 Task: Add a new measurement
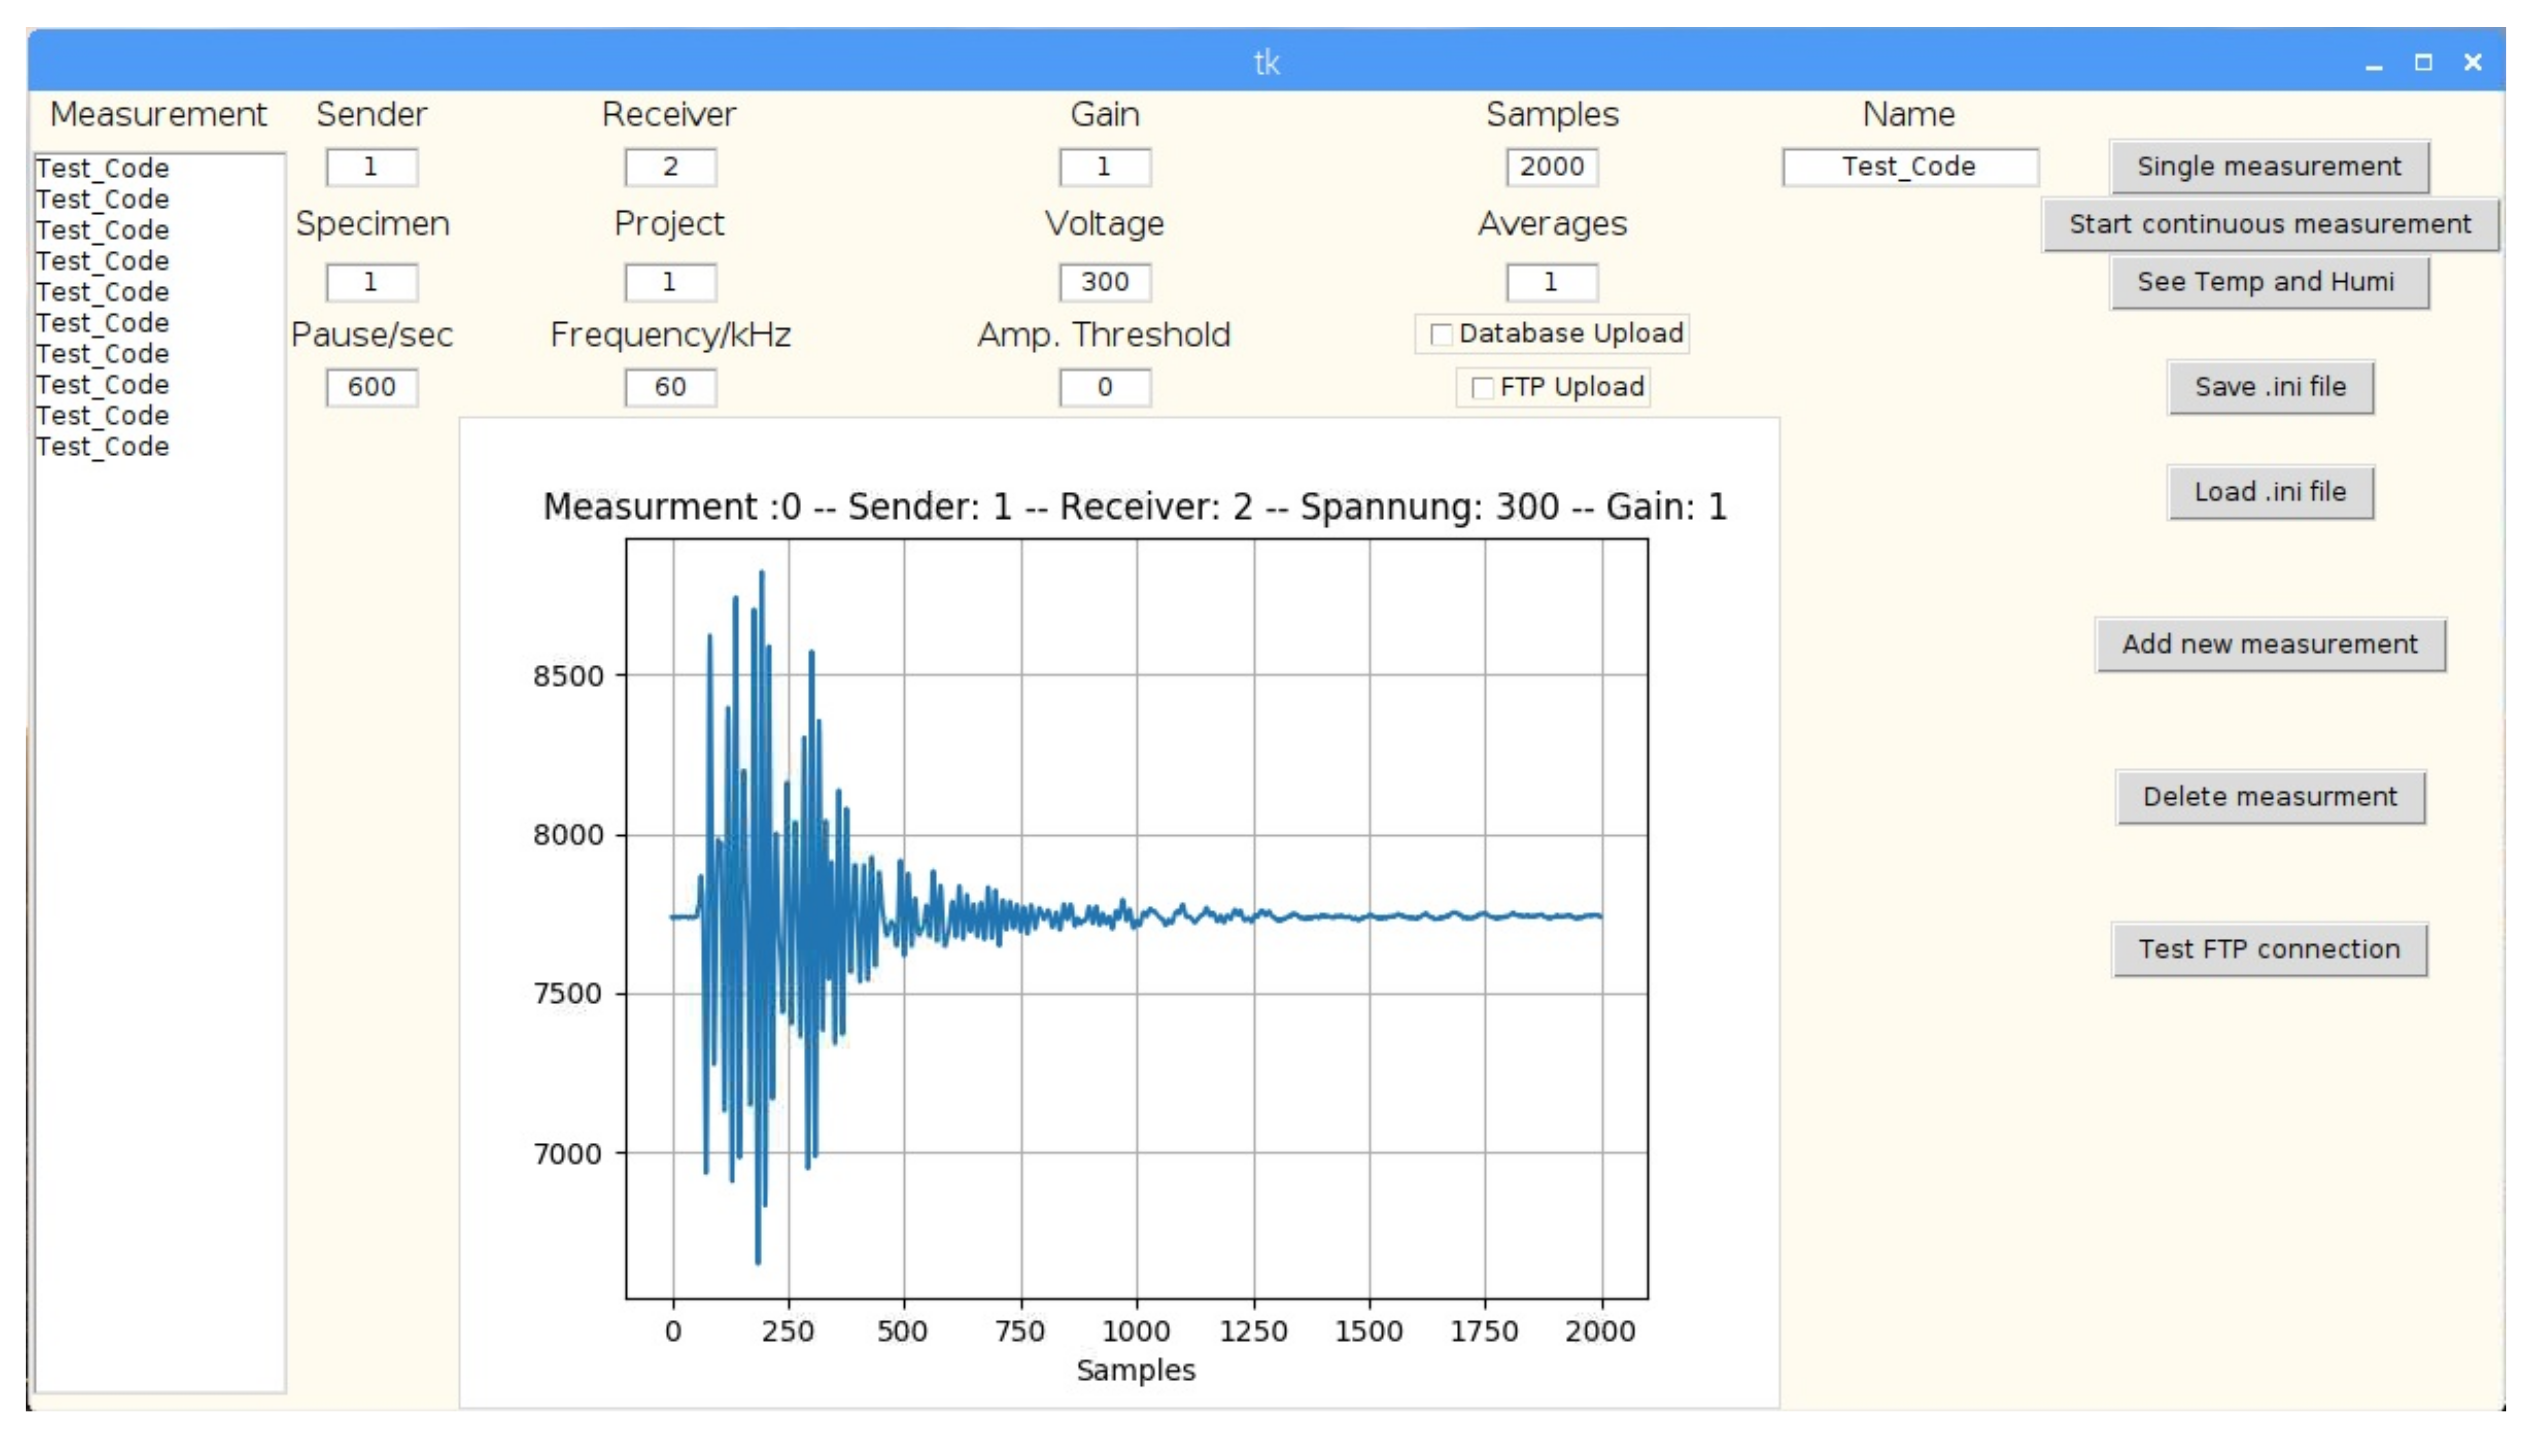point(2268,644)
